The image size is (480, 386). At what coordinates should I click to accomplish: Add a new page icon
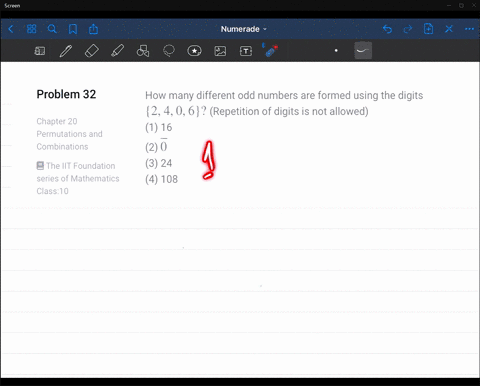click(x=428, y=29)
